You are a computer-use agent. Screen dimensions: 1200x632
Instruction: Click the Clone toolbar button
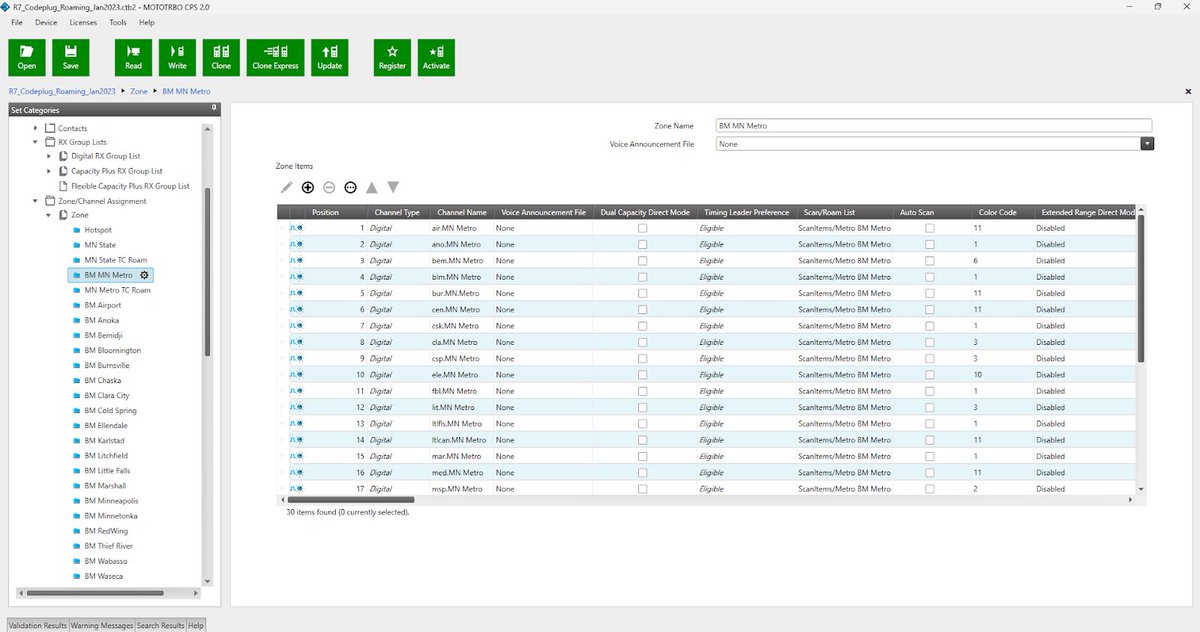[221, 57]
